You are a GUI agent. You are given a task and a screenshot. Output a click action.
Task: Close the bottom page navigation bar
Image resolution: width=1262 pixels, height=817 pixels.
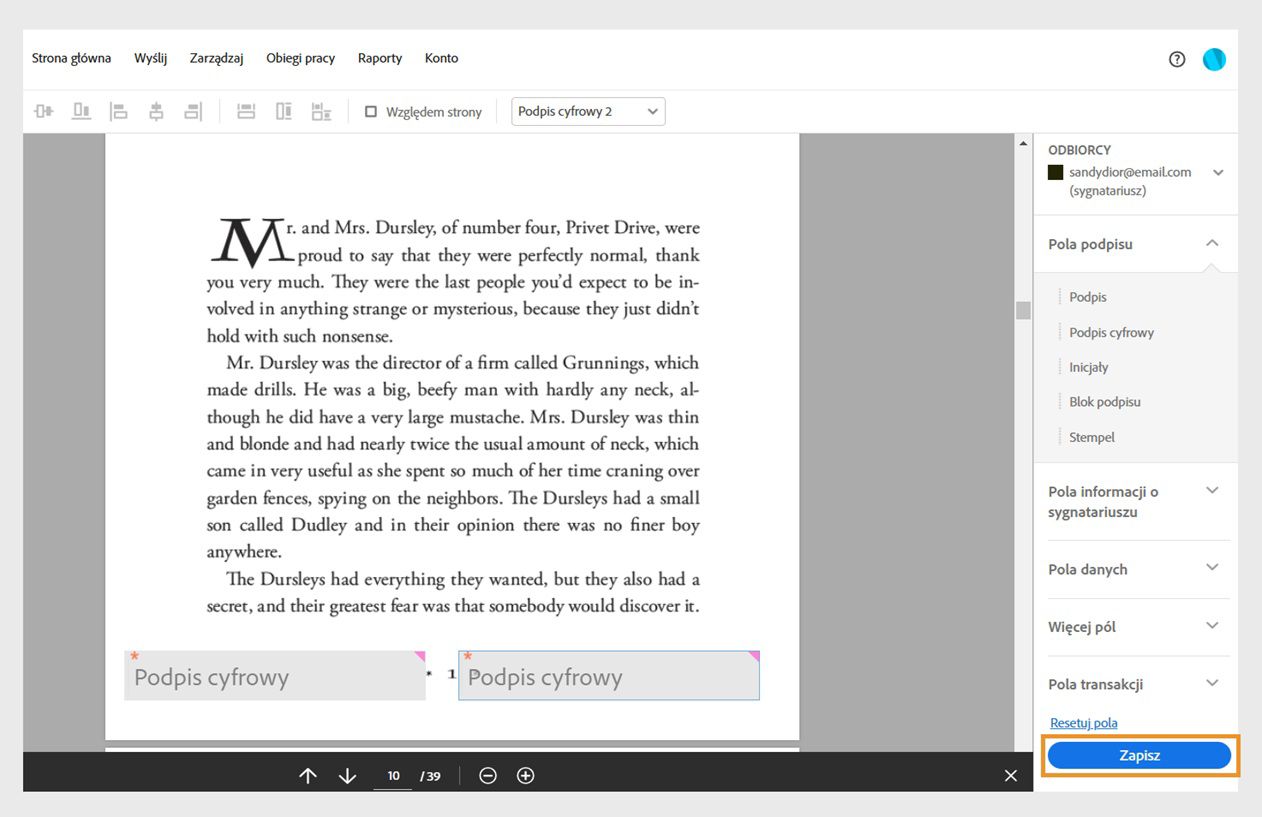tap(1011, 776)
